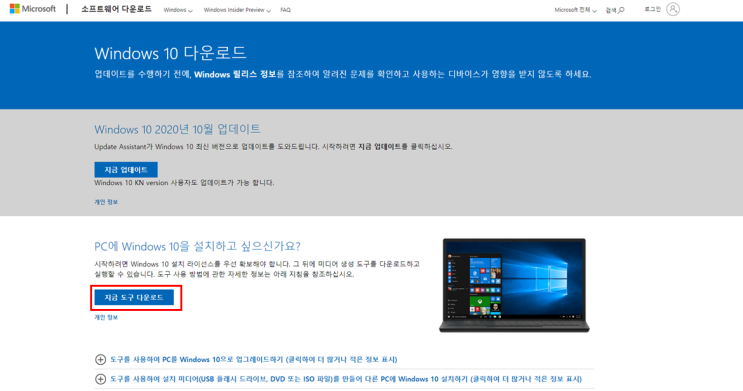
Task: Expand the plus icon for 설치 미디어 section
Action: 100,379
